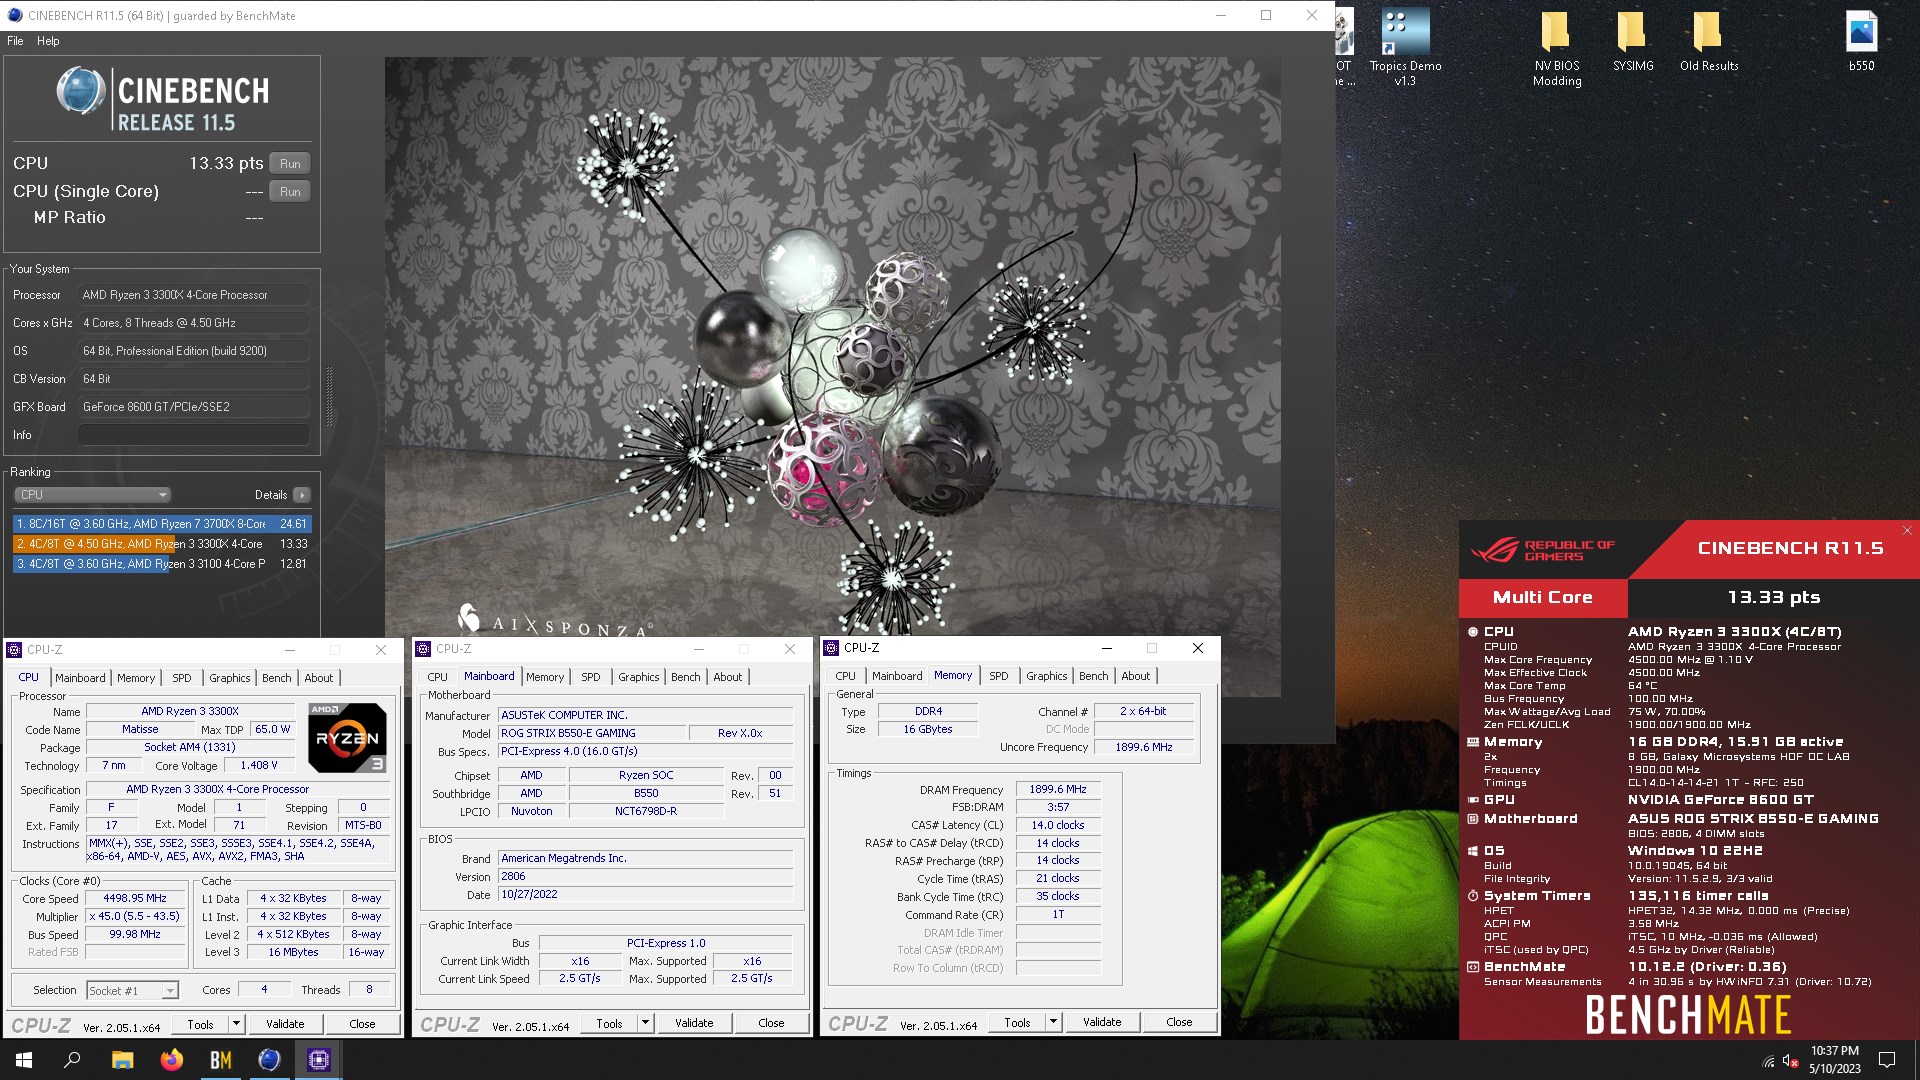Click the Core Voltage 1.408 V value
The width and height of the screenshot is (1920, 1080).
click(258, 766)
